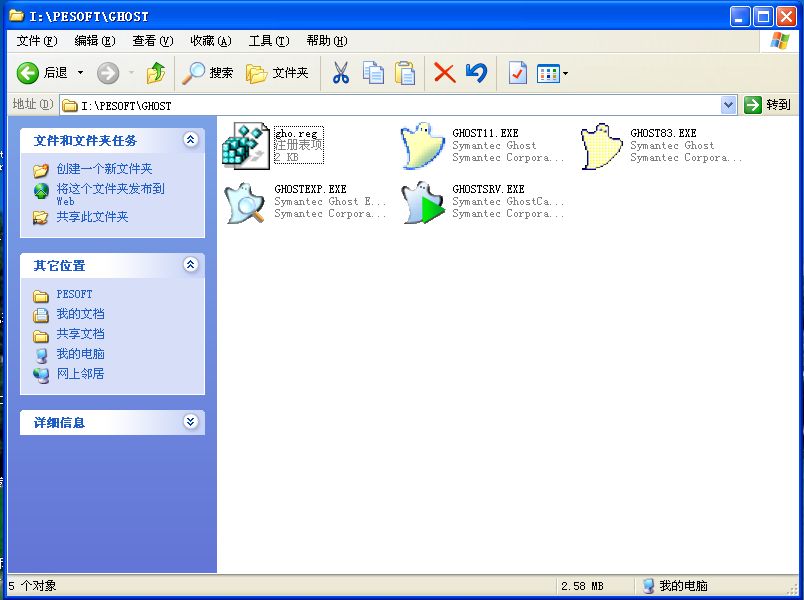Image resolution: width=804 pixels, height=600 pixels.
Task: Click 将这个文件夹发布到 Web link
Action: click(110, 194)
